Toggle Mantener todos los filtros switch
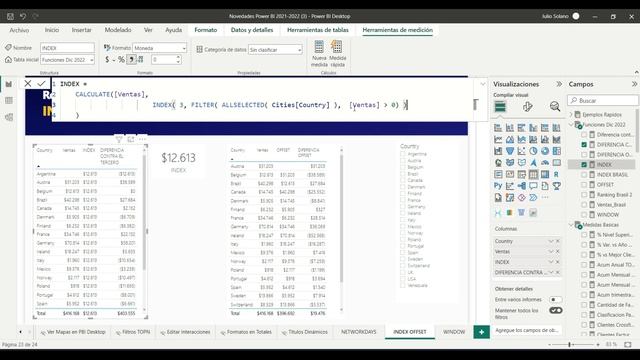 tap(556, 311)
